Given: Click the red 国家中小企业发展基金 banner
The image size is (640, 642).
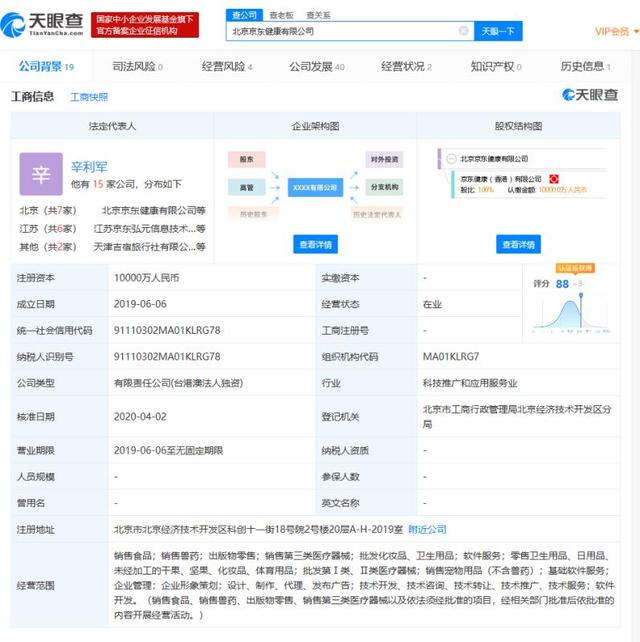Looking at the screenshot, I should pyautogui.click(x=145, y=25).
